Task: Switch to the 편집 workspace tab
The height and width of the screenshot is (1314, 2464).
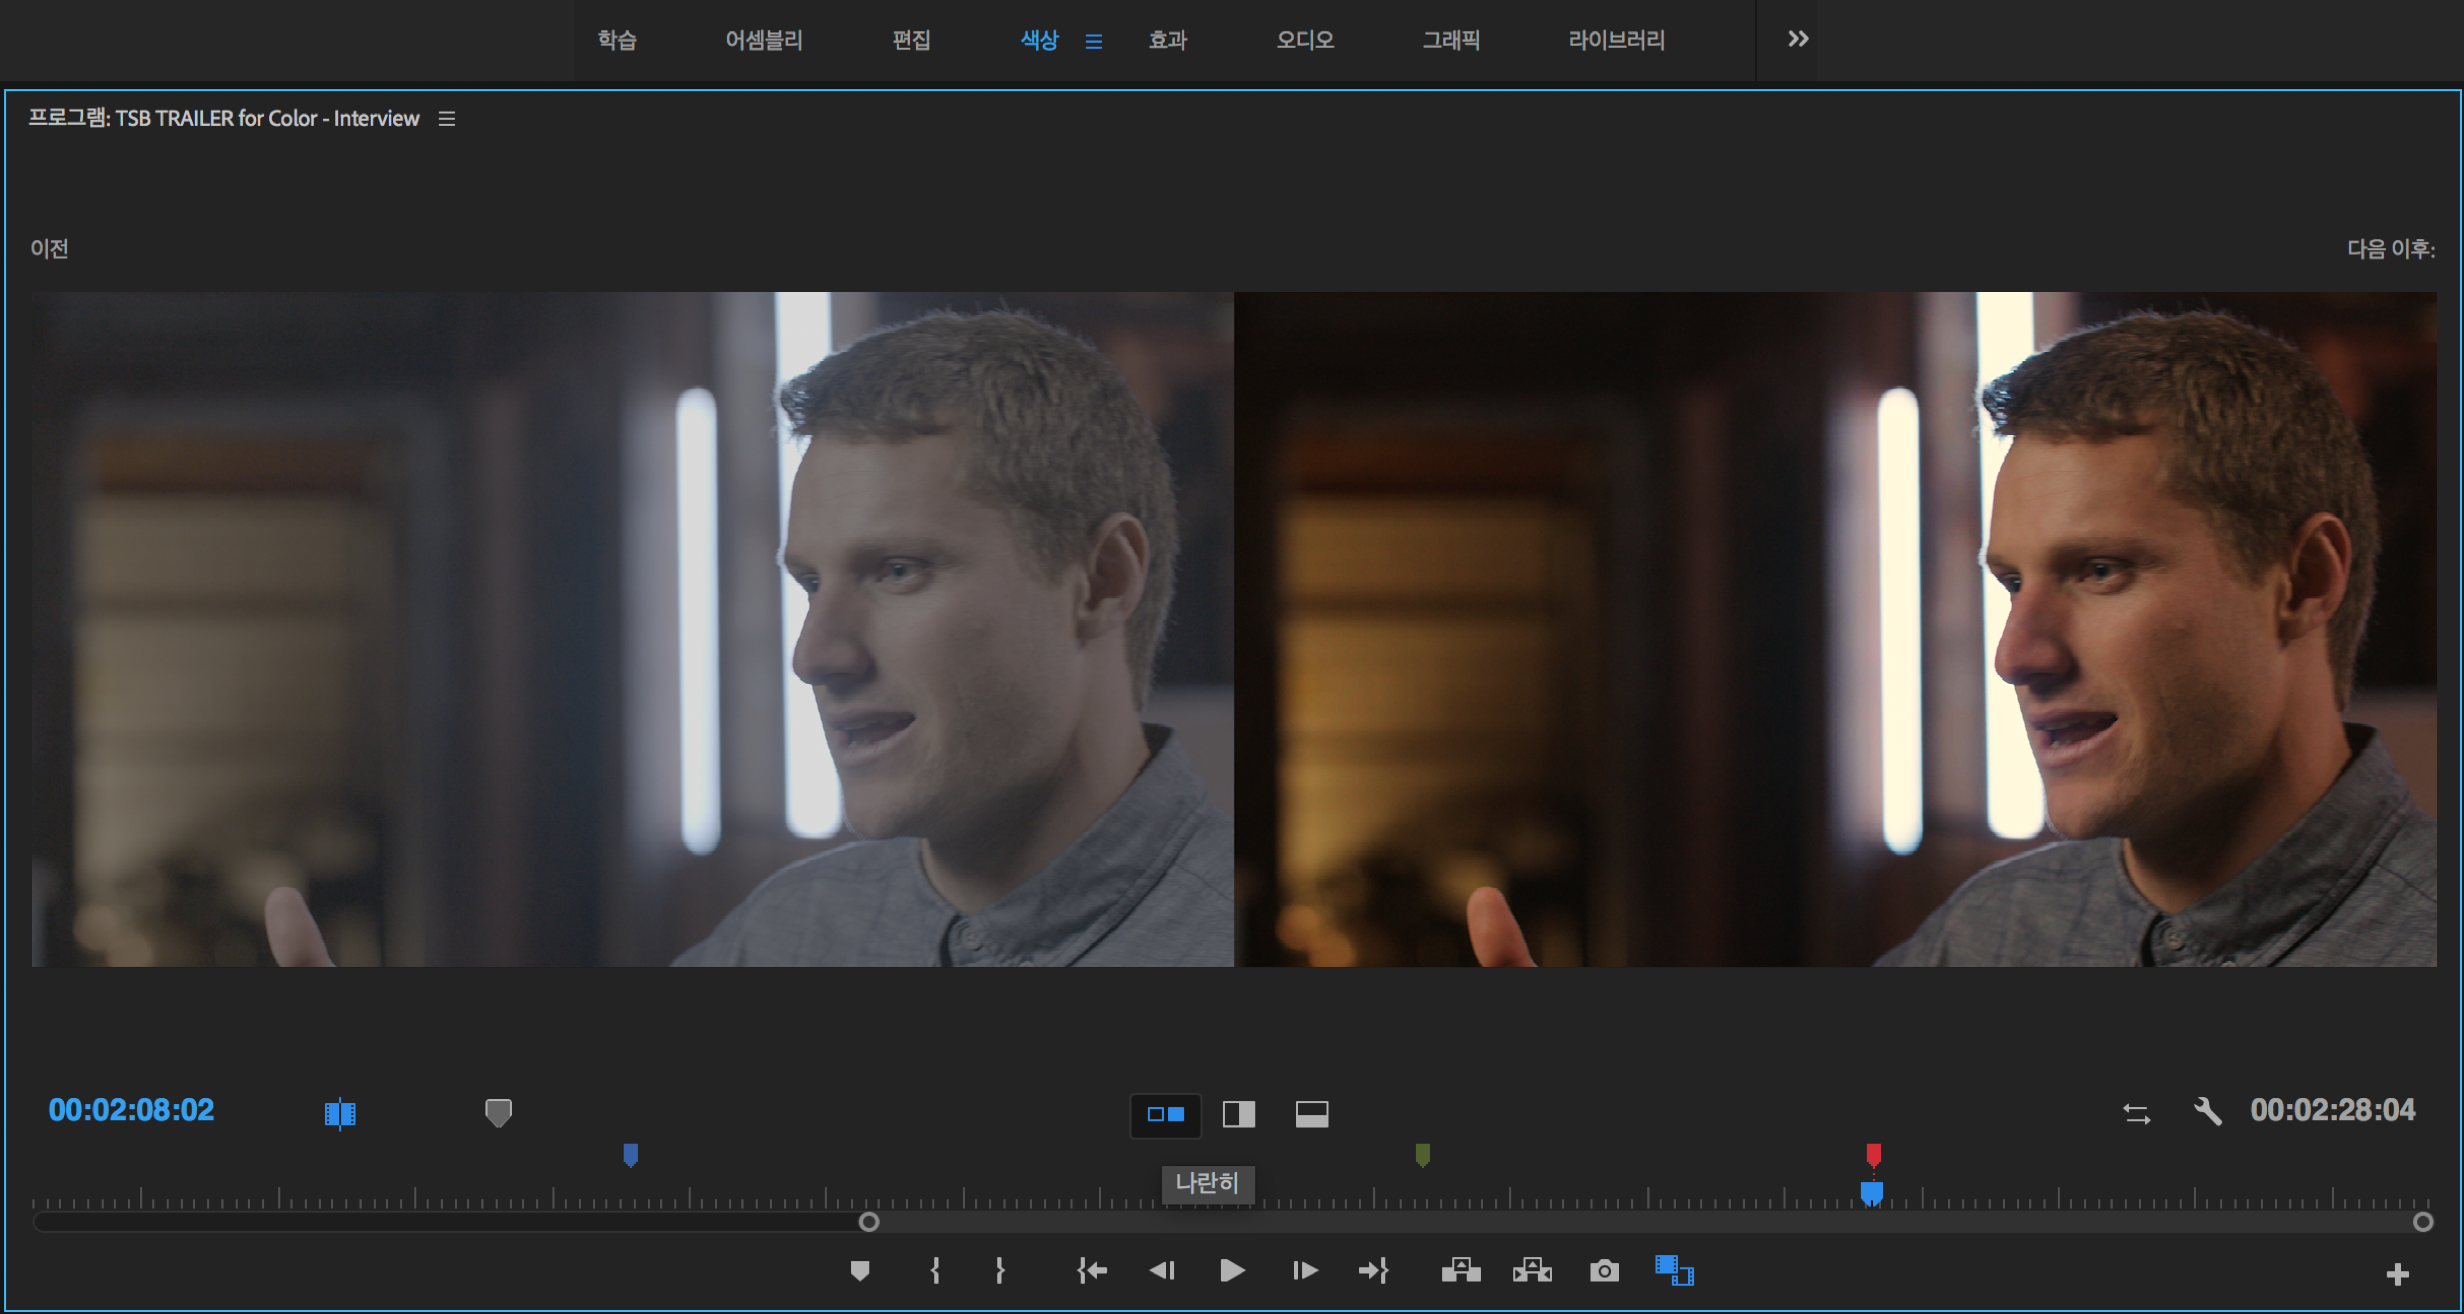Action: point(911,40)
